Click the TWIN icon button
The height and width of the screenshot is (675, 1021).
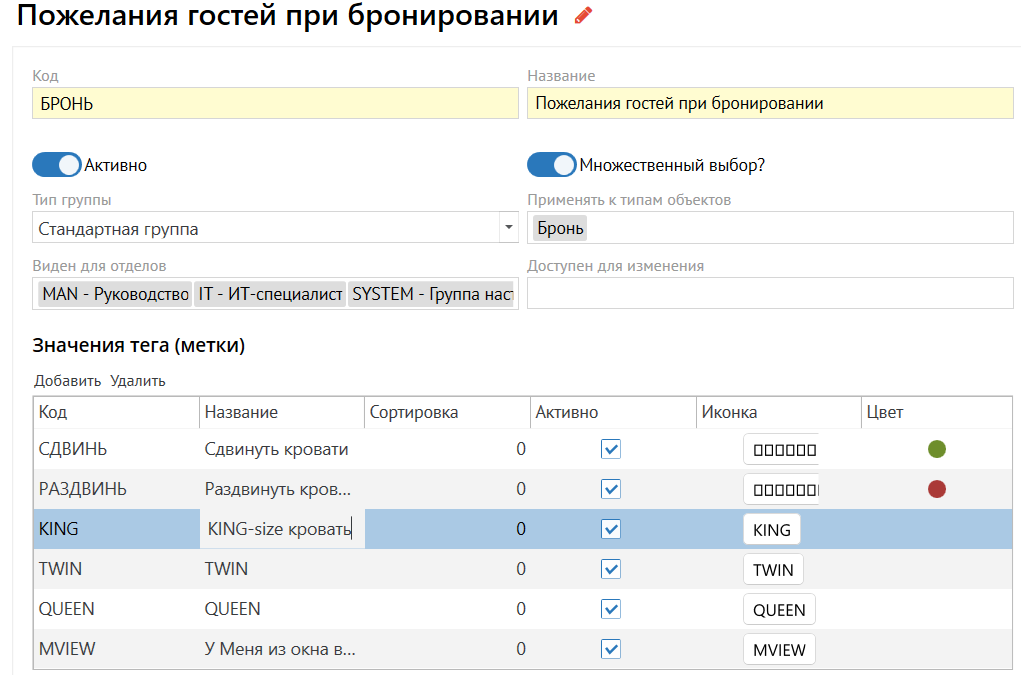[x=773, y=570]
